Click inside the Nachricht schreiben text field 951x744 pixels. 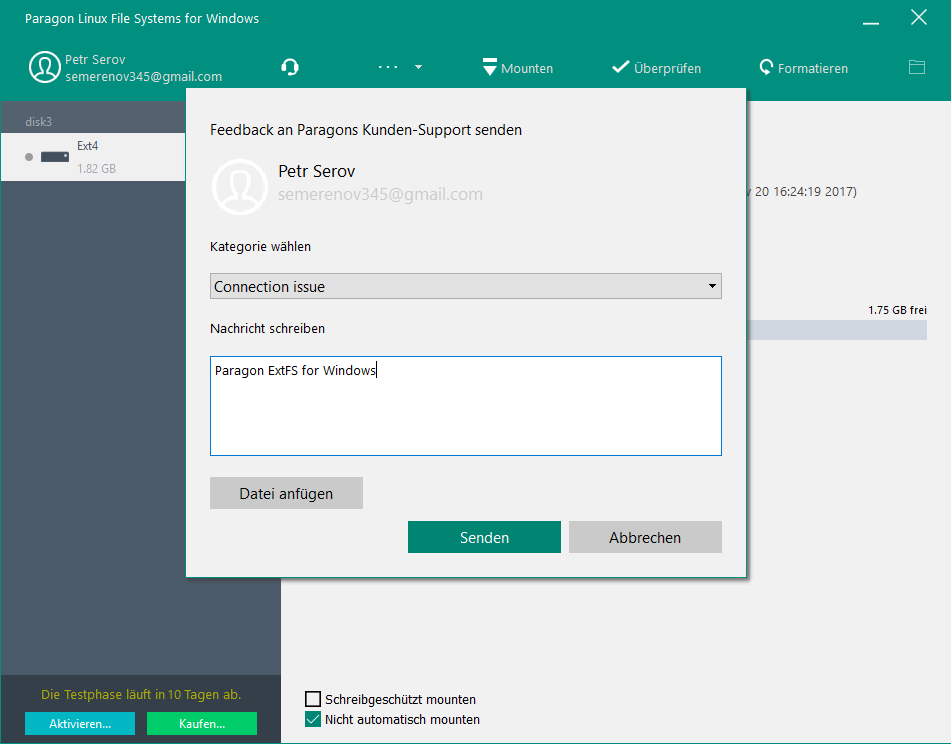(465, 406)
